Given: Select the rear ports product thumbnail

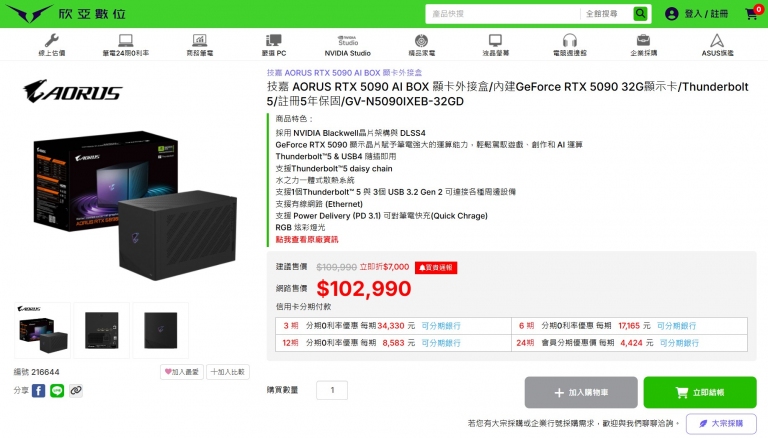Looking at the screenshot, I should click(x=101, y=330).
